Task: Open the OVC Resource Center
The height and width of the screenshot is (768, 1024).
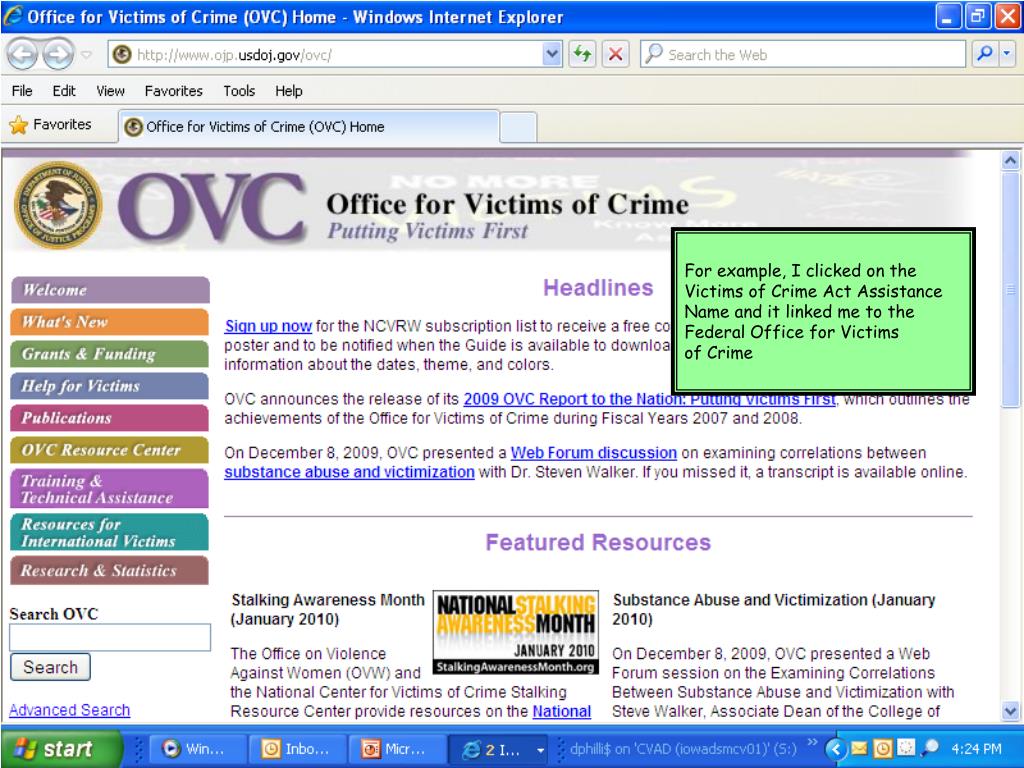Action: (x=110, y=449)
